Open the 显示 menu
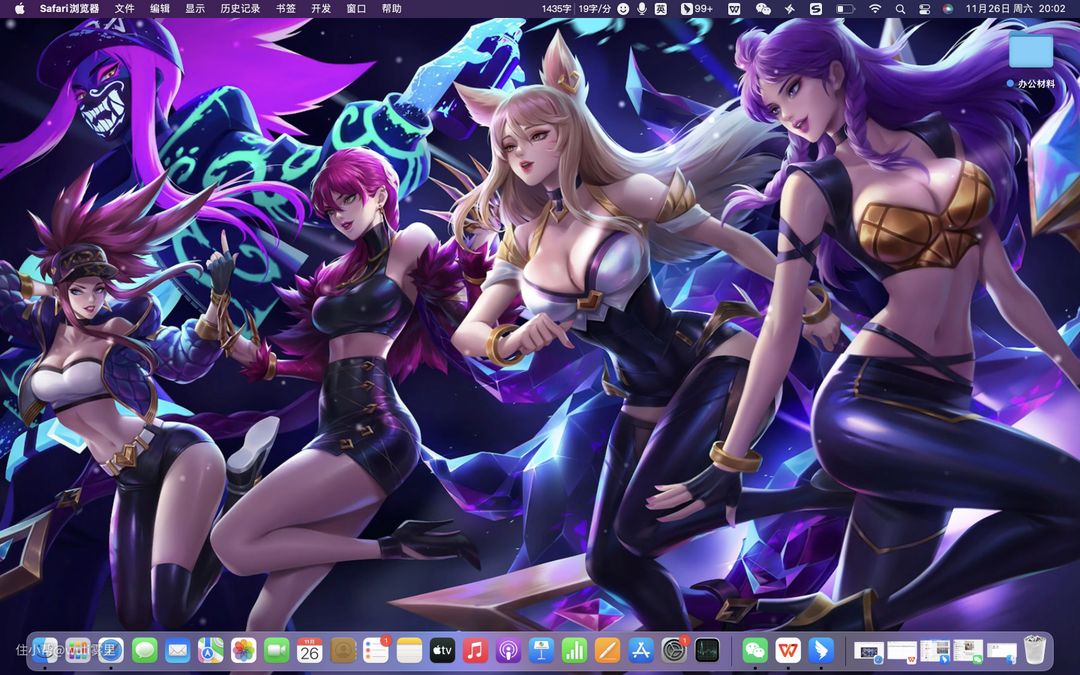The height and width of the screenshot is (675, 1080). 195,8
